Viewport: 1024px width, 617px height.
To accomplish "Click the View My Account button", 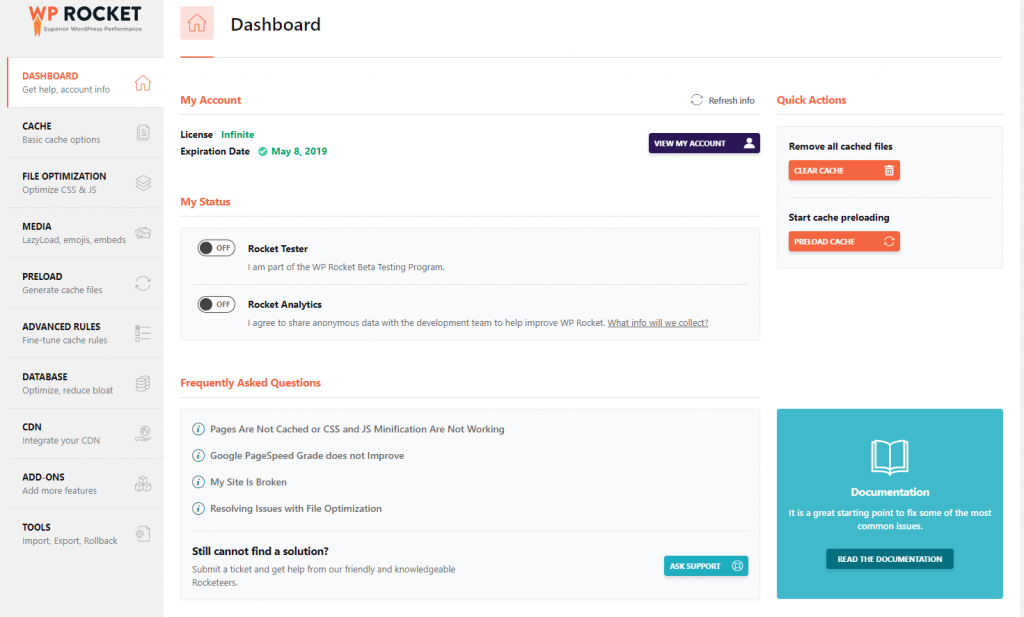I will (x=704, y=143).
